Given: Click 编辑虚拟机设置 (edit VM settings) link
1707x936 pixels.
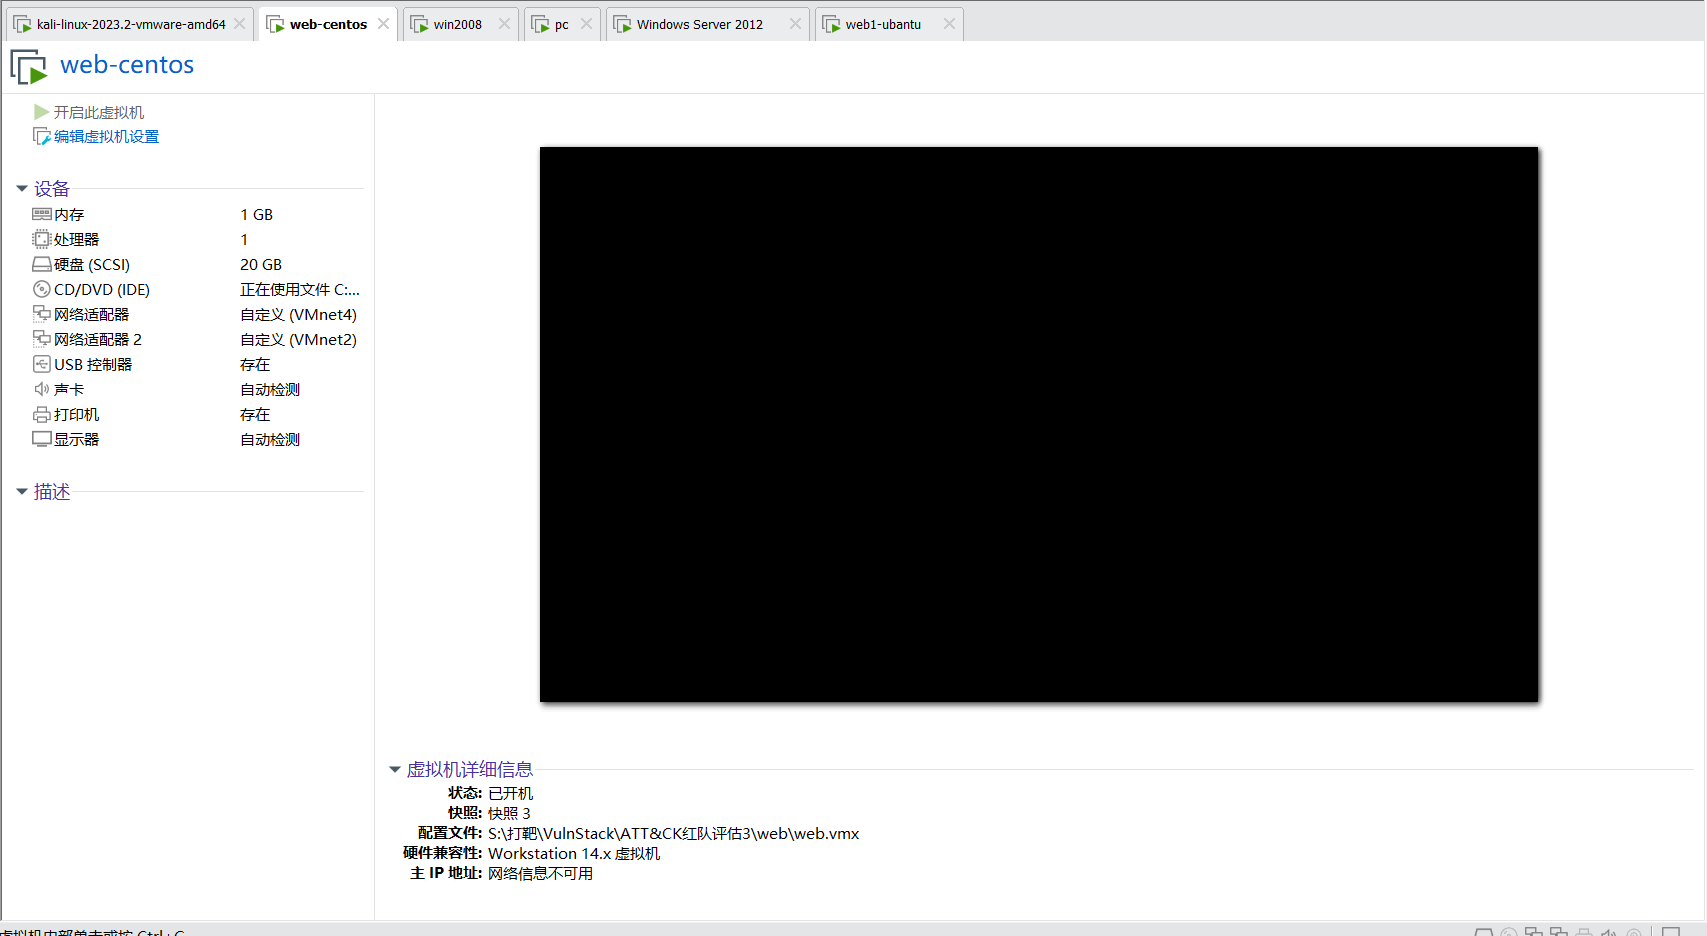Looking at the screenshot, I should click(106, 137).
